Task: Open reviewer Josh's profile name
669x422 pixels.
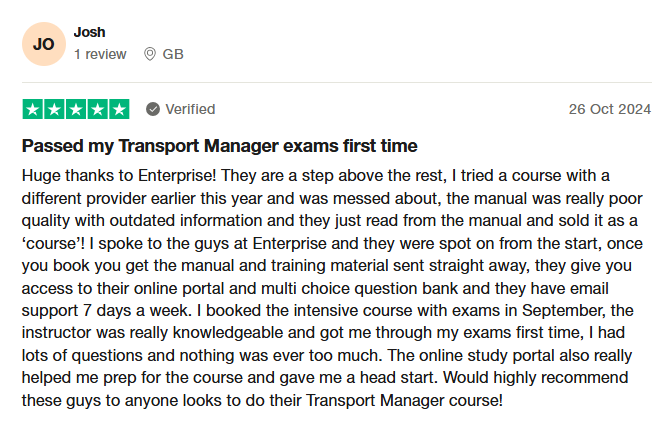Action: (89, 33)
